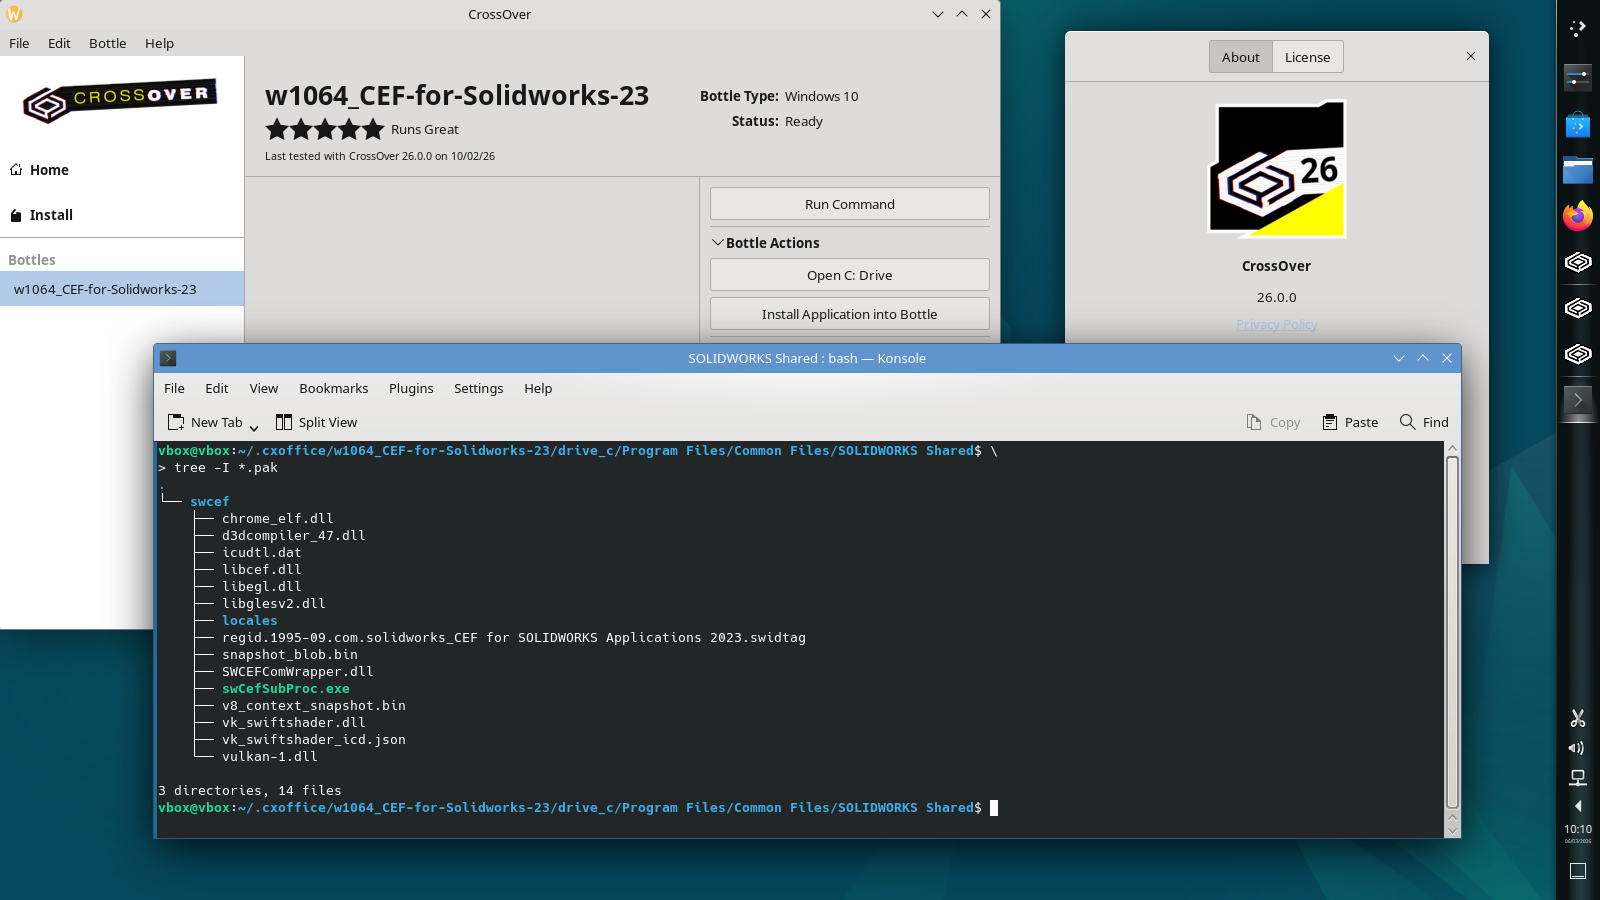The width and height of the screenshot is (1600, 900).
Task: Click the '3 directories, 14 files' summary line
Action: tap(250, 791)
